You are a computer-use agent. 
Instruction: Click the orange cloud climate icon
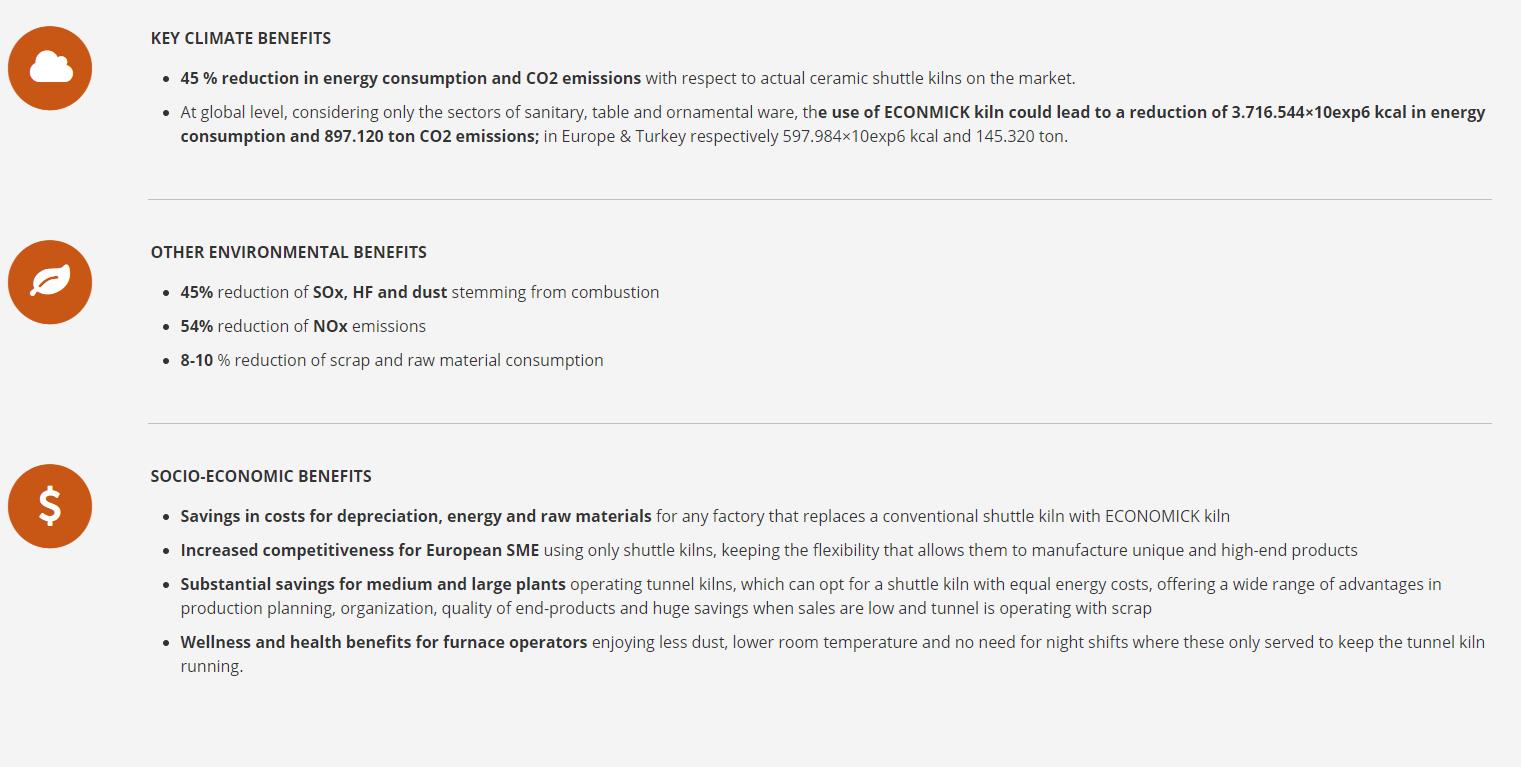click(50, 68)
